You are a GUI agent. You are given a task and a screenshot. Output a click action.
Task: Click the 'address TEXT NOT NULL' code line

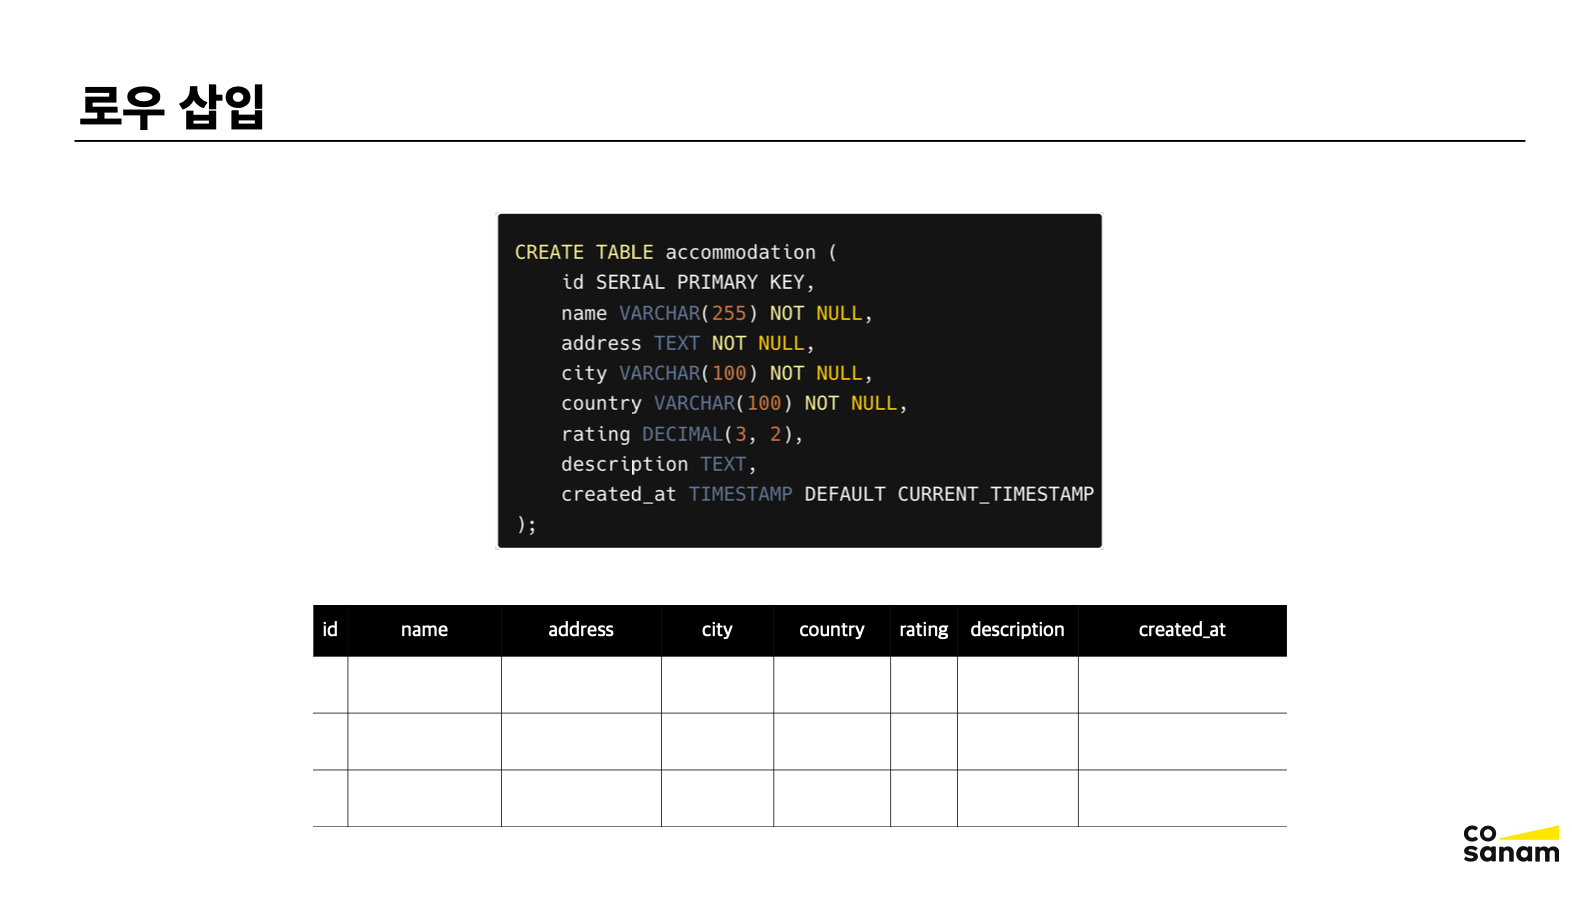click(x=687, y=344)
